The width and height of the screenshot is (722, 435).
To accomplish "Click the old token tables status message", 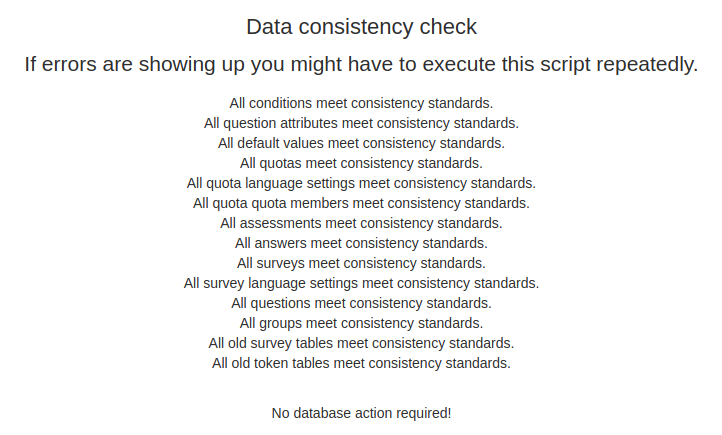I will click(361, 363).
